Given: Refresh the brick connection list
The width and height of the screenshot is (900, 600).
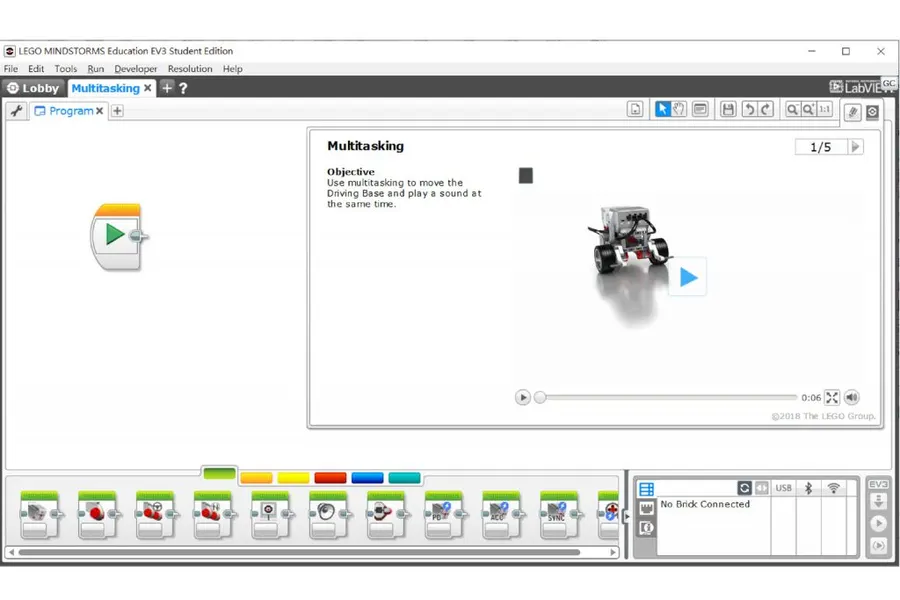Looking at the screenshot, I should tap(744, 488).
